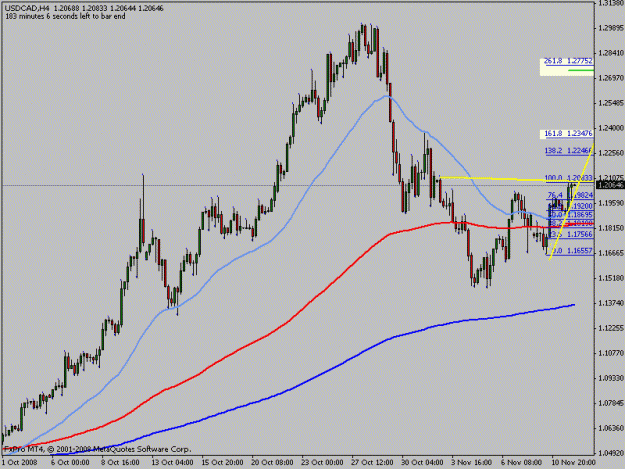The image size is (625, 469).
Task: Select the 50.0 Fibonacci level 1.18695
Action: pyautogui.click(x=570, y=214)
